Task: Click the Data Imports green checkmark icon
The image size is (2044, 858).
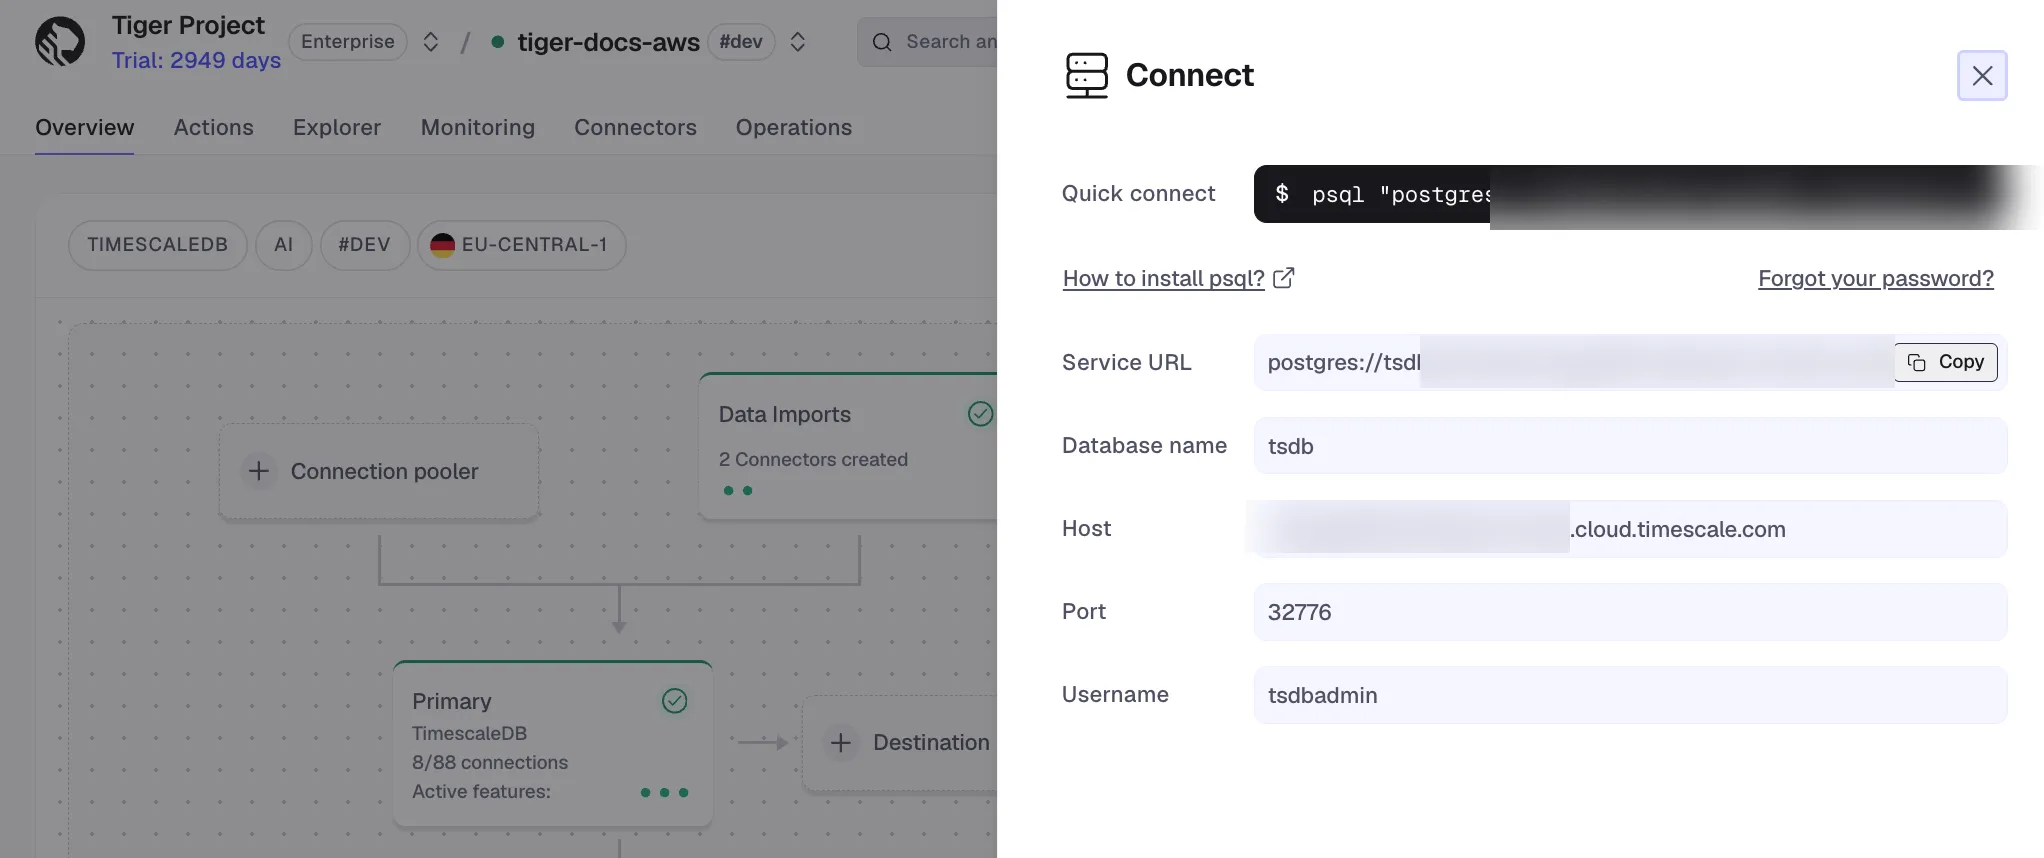Action: pos(981,413)
